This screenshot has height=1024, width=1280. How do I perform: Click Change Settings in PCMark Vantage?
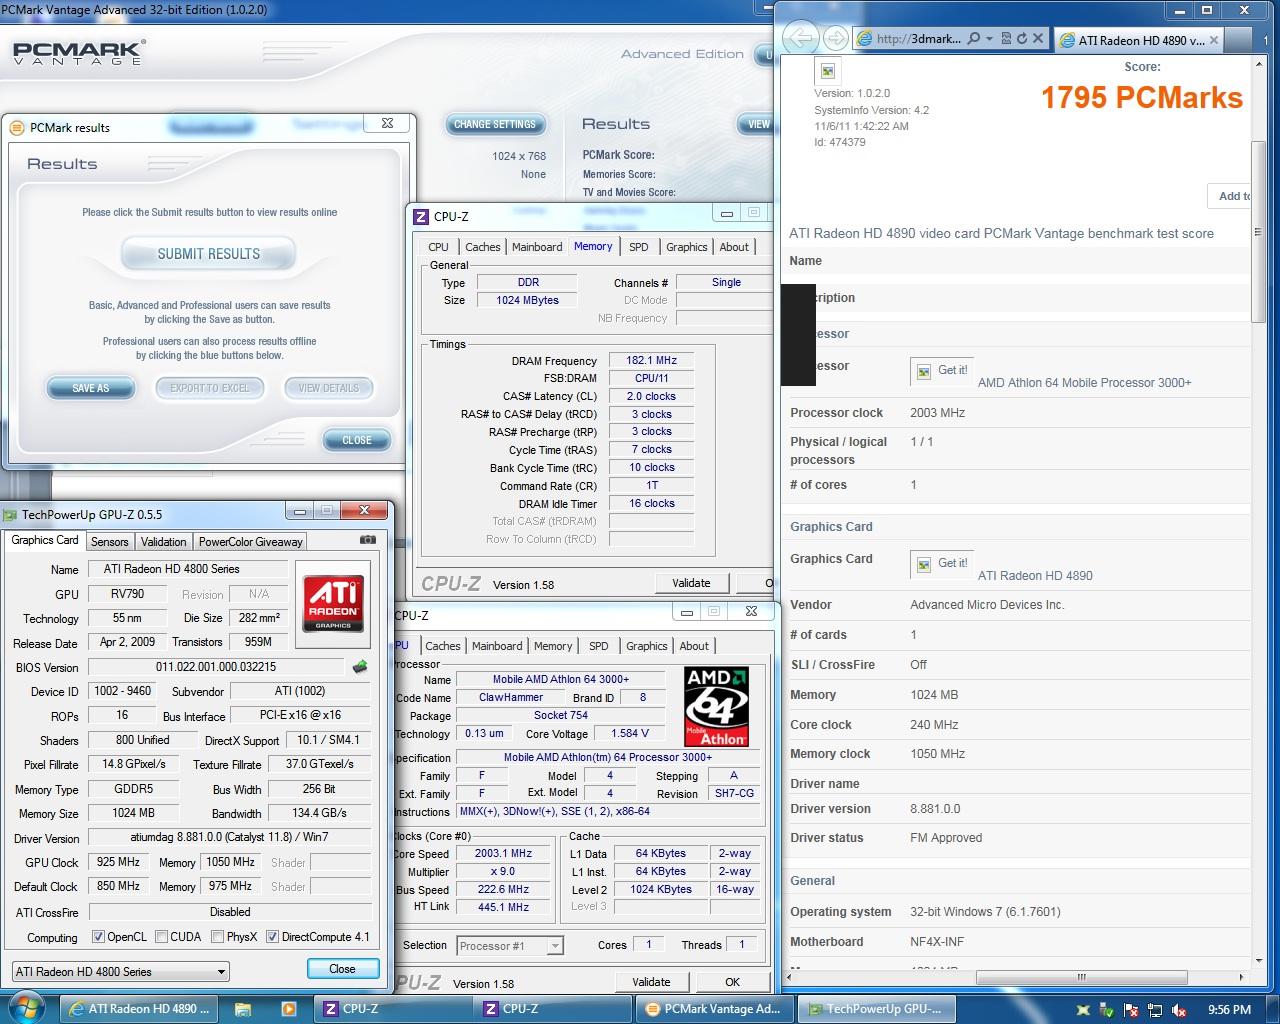tap(495, 125)
